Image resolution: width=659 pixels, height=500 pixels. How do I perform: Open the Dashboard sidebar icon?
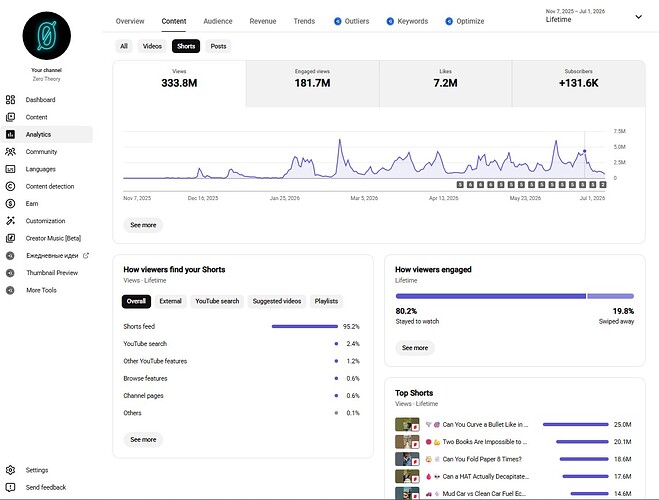click(x=11, y=100)
